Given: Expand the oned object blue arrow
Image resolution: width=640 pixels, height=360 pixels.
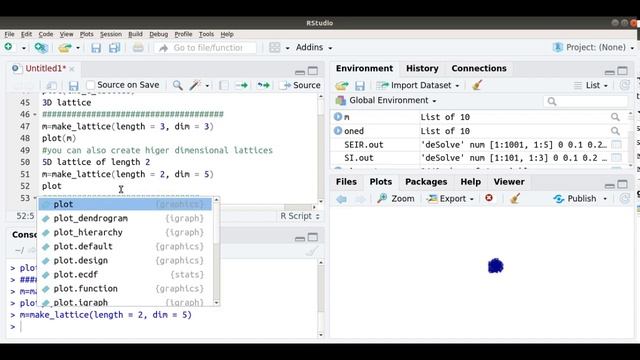Looking at the screenshot, I should pos(338,131).
